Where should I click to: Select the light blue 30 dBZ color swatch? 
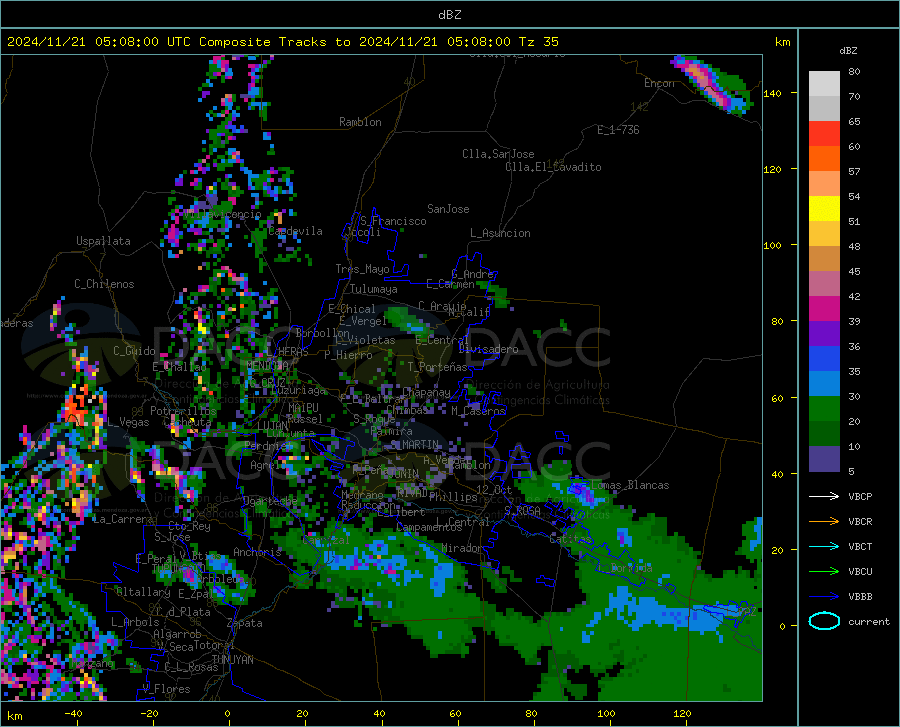824,384
